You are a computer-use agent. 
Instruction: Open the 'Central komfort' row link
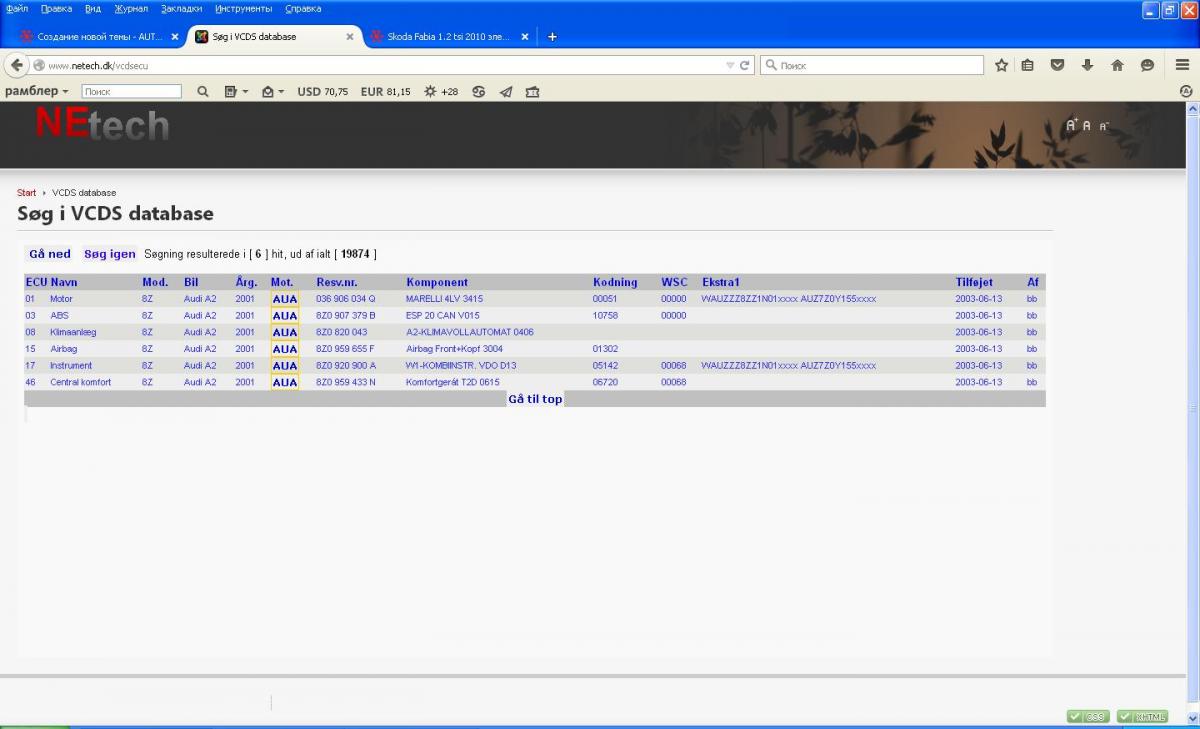pyautogui.click(x=81, y=382)
